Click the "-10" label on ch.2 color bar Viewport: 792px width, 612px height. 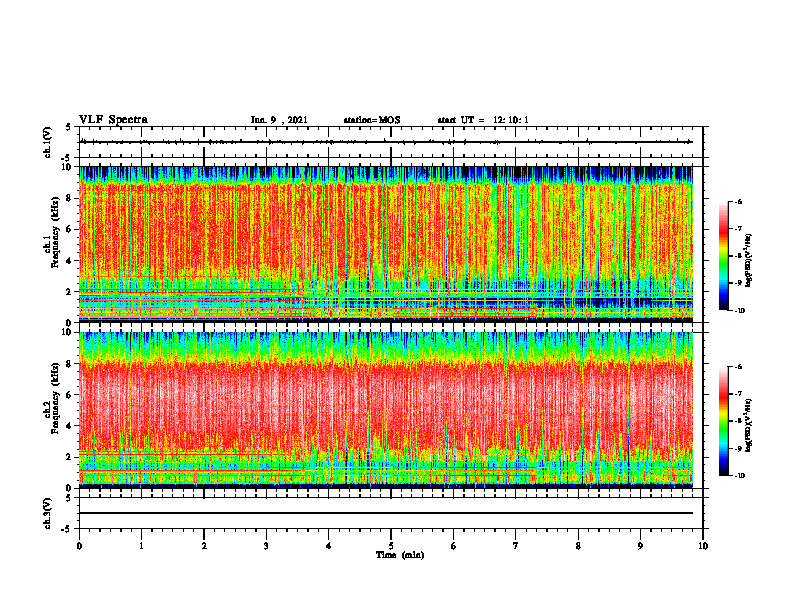coord(740,476)
